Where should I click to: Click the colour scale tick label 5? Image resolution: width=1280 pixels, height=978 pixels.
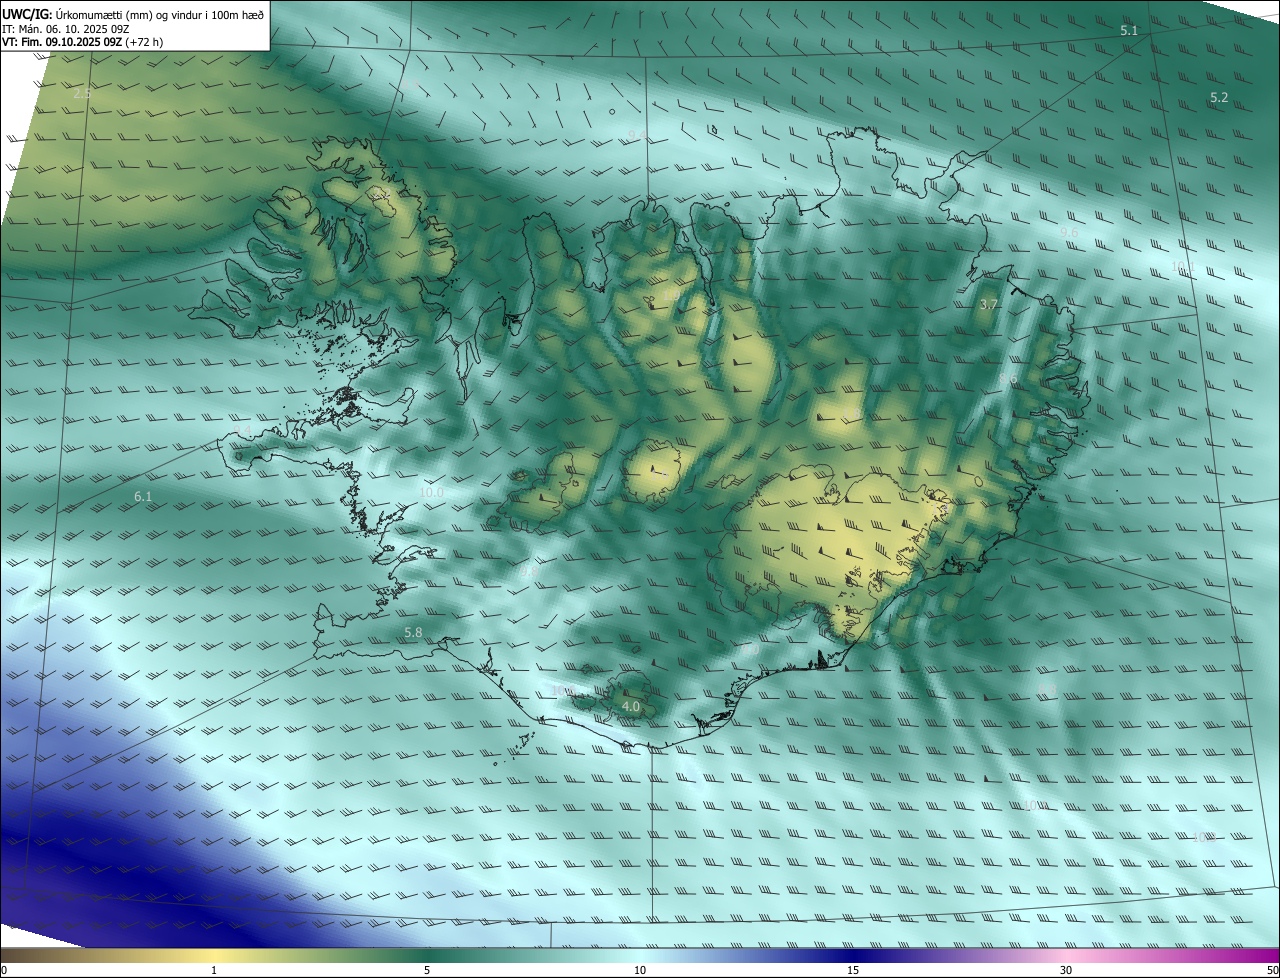click(x=427, y=970)
